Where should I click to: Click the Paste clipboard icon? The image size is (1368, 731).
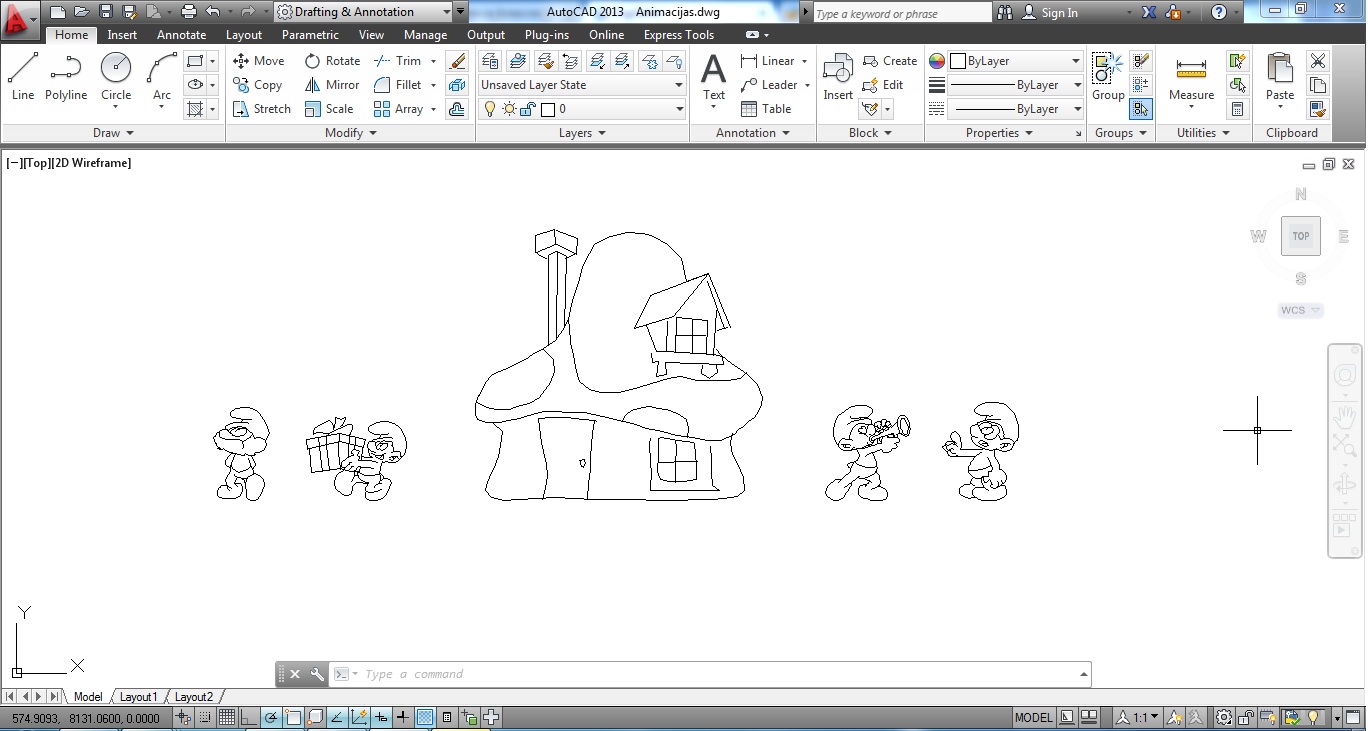click(x=1280, y=78)
